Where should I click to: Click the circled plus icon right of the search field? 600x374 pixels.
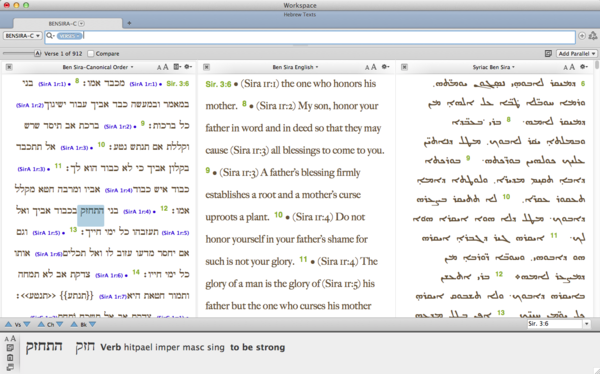point(582,36)
